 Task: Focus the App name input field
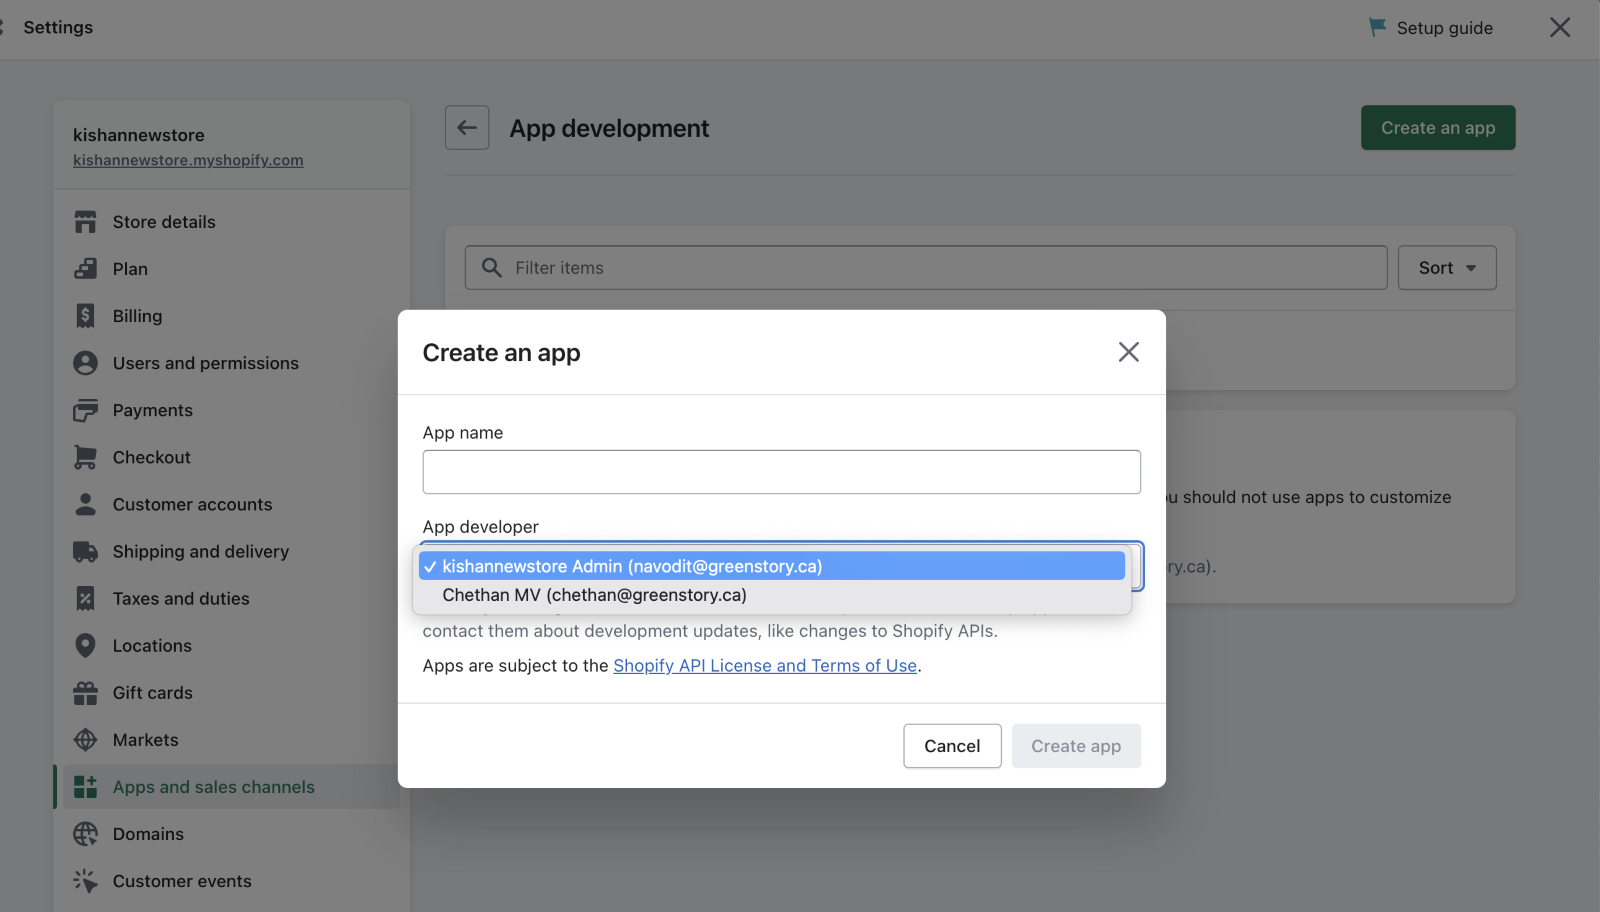[x=782, y=472]
